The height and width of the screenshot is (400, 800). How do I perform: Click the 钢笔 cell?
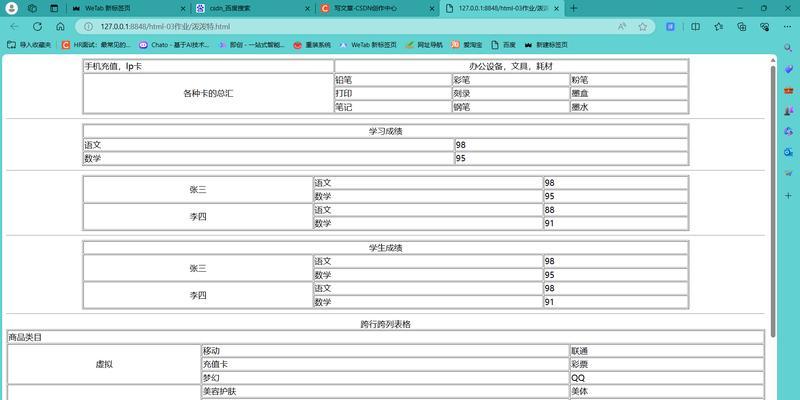510,107
